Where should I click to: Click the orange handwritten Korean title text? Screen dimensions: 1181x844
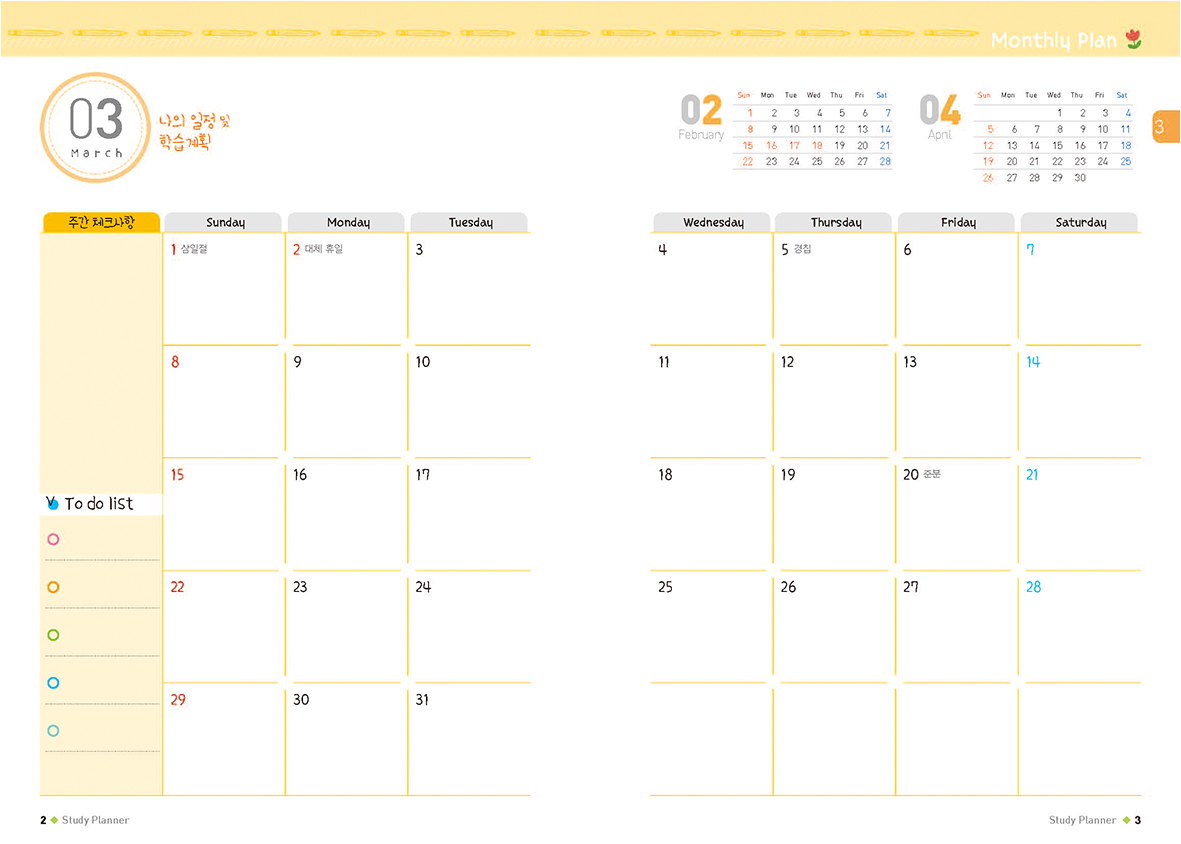coord(194,130)
